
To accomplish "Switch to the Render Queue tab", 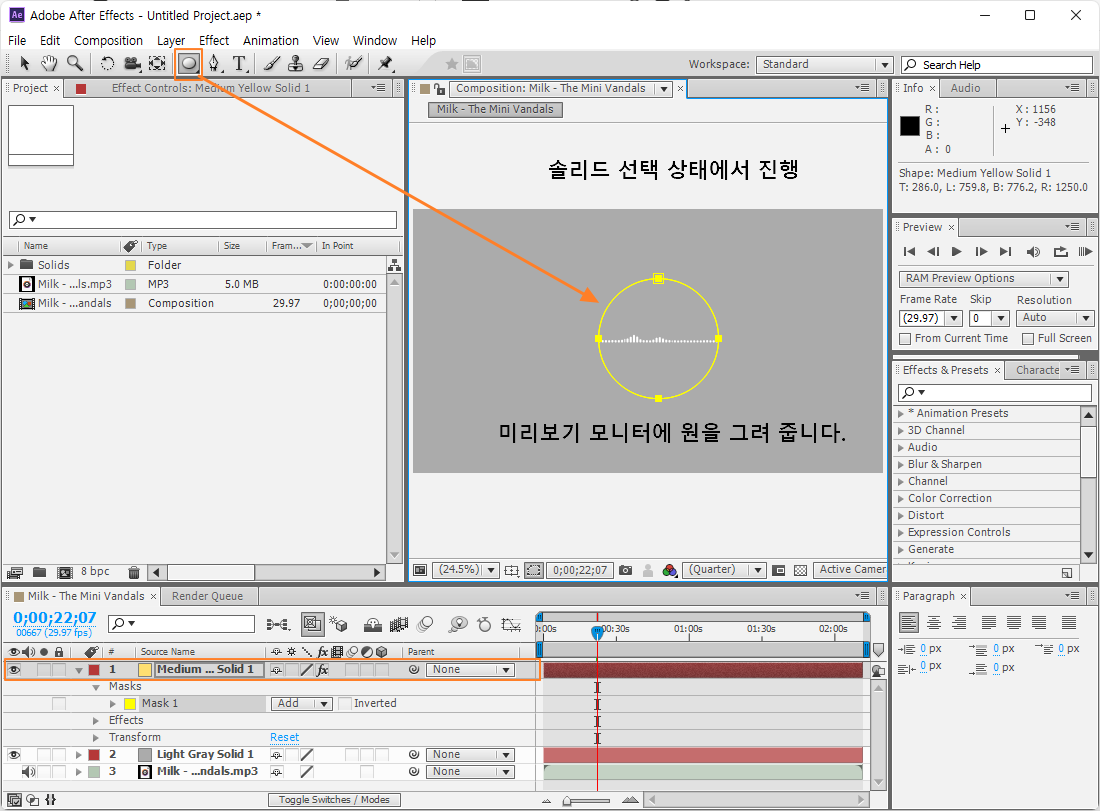I will pyautogui.click(x=208, y=596).
